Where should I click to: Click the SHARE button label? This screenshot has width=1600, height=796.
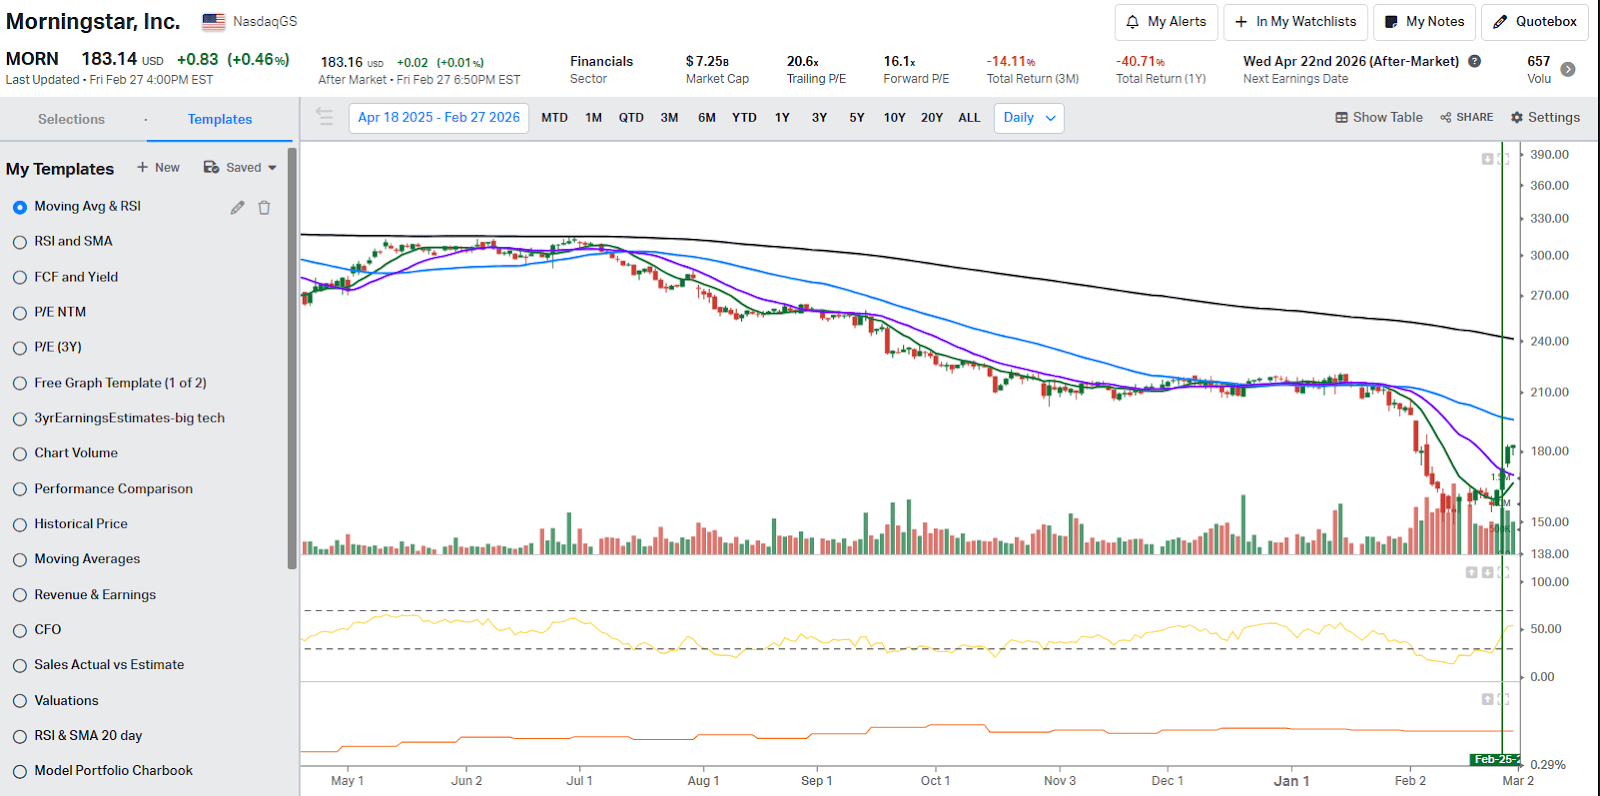click(x=1475, y=117)
